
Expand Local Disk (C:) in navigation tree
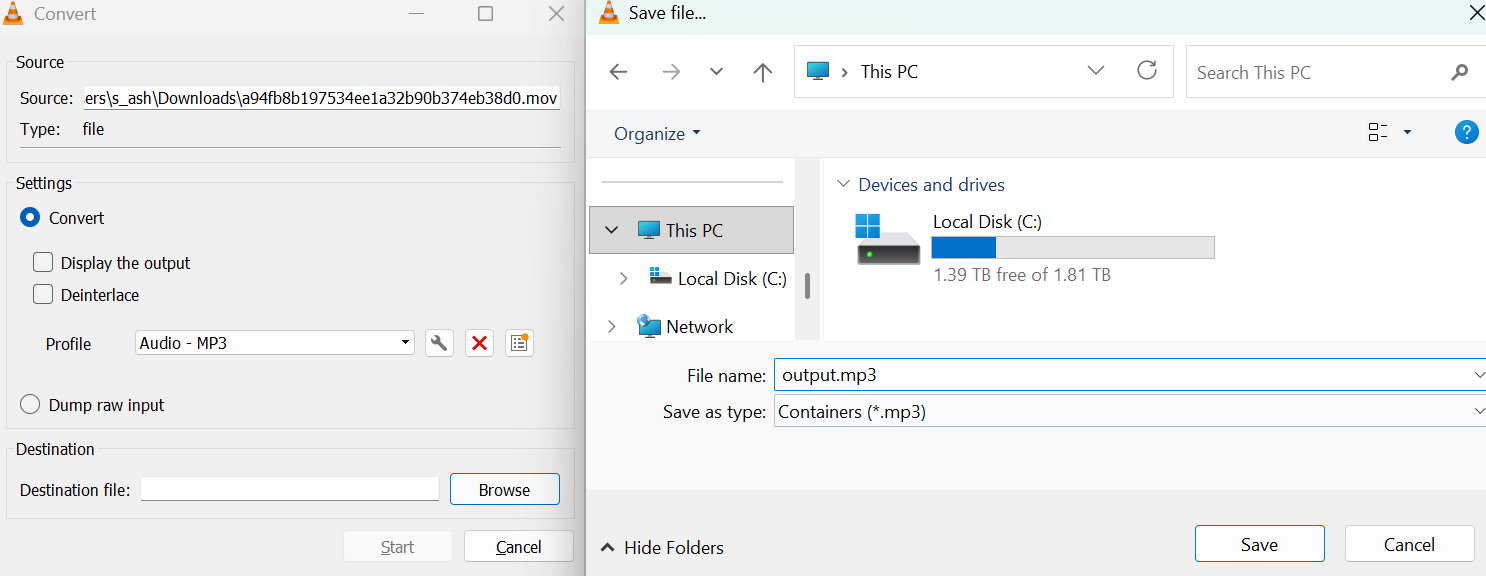click(624, 279)
